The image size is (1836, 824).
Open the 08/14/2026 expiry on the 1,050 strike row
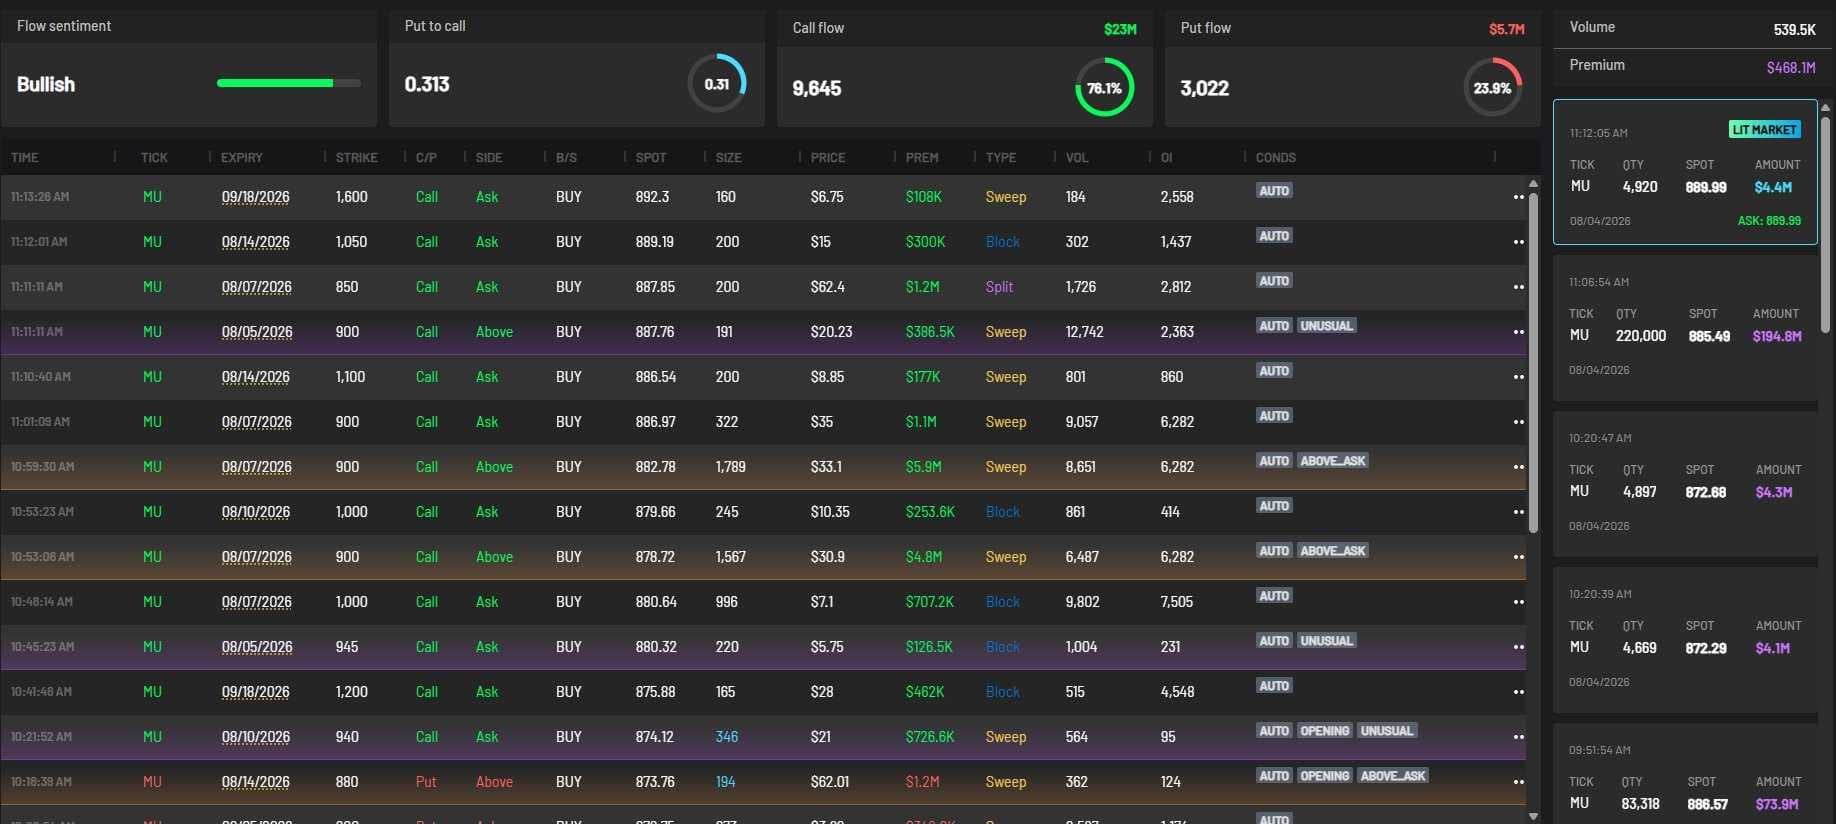coord(256,242)
